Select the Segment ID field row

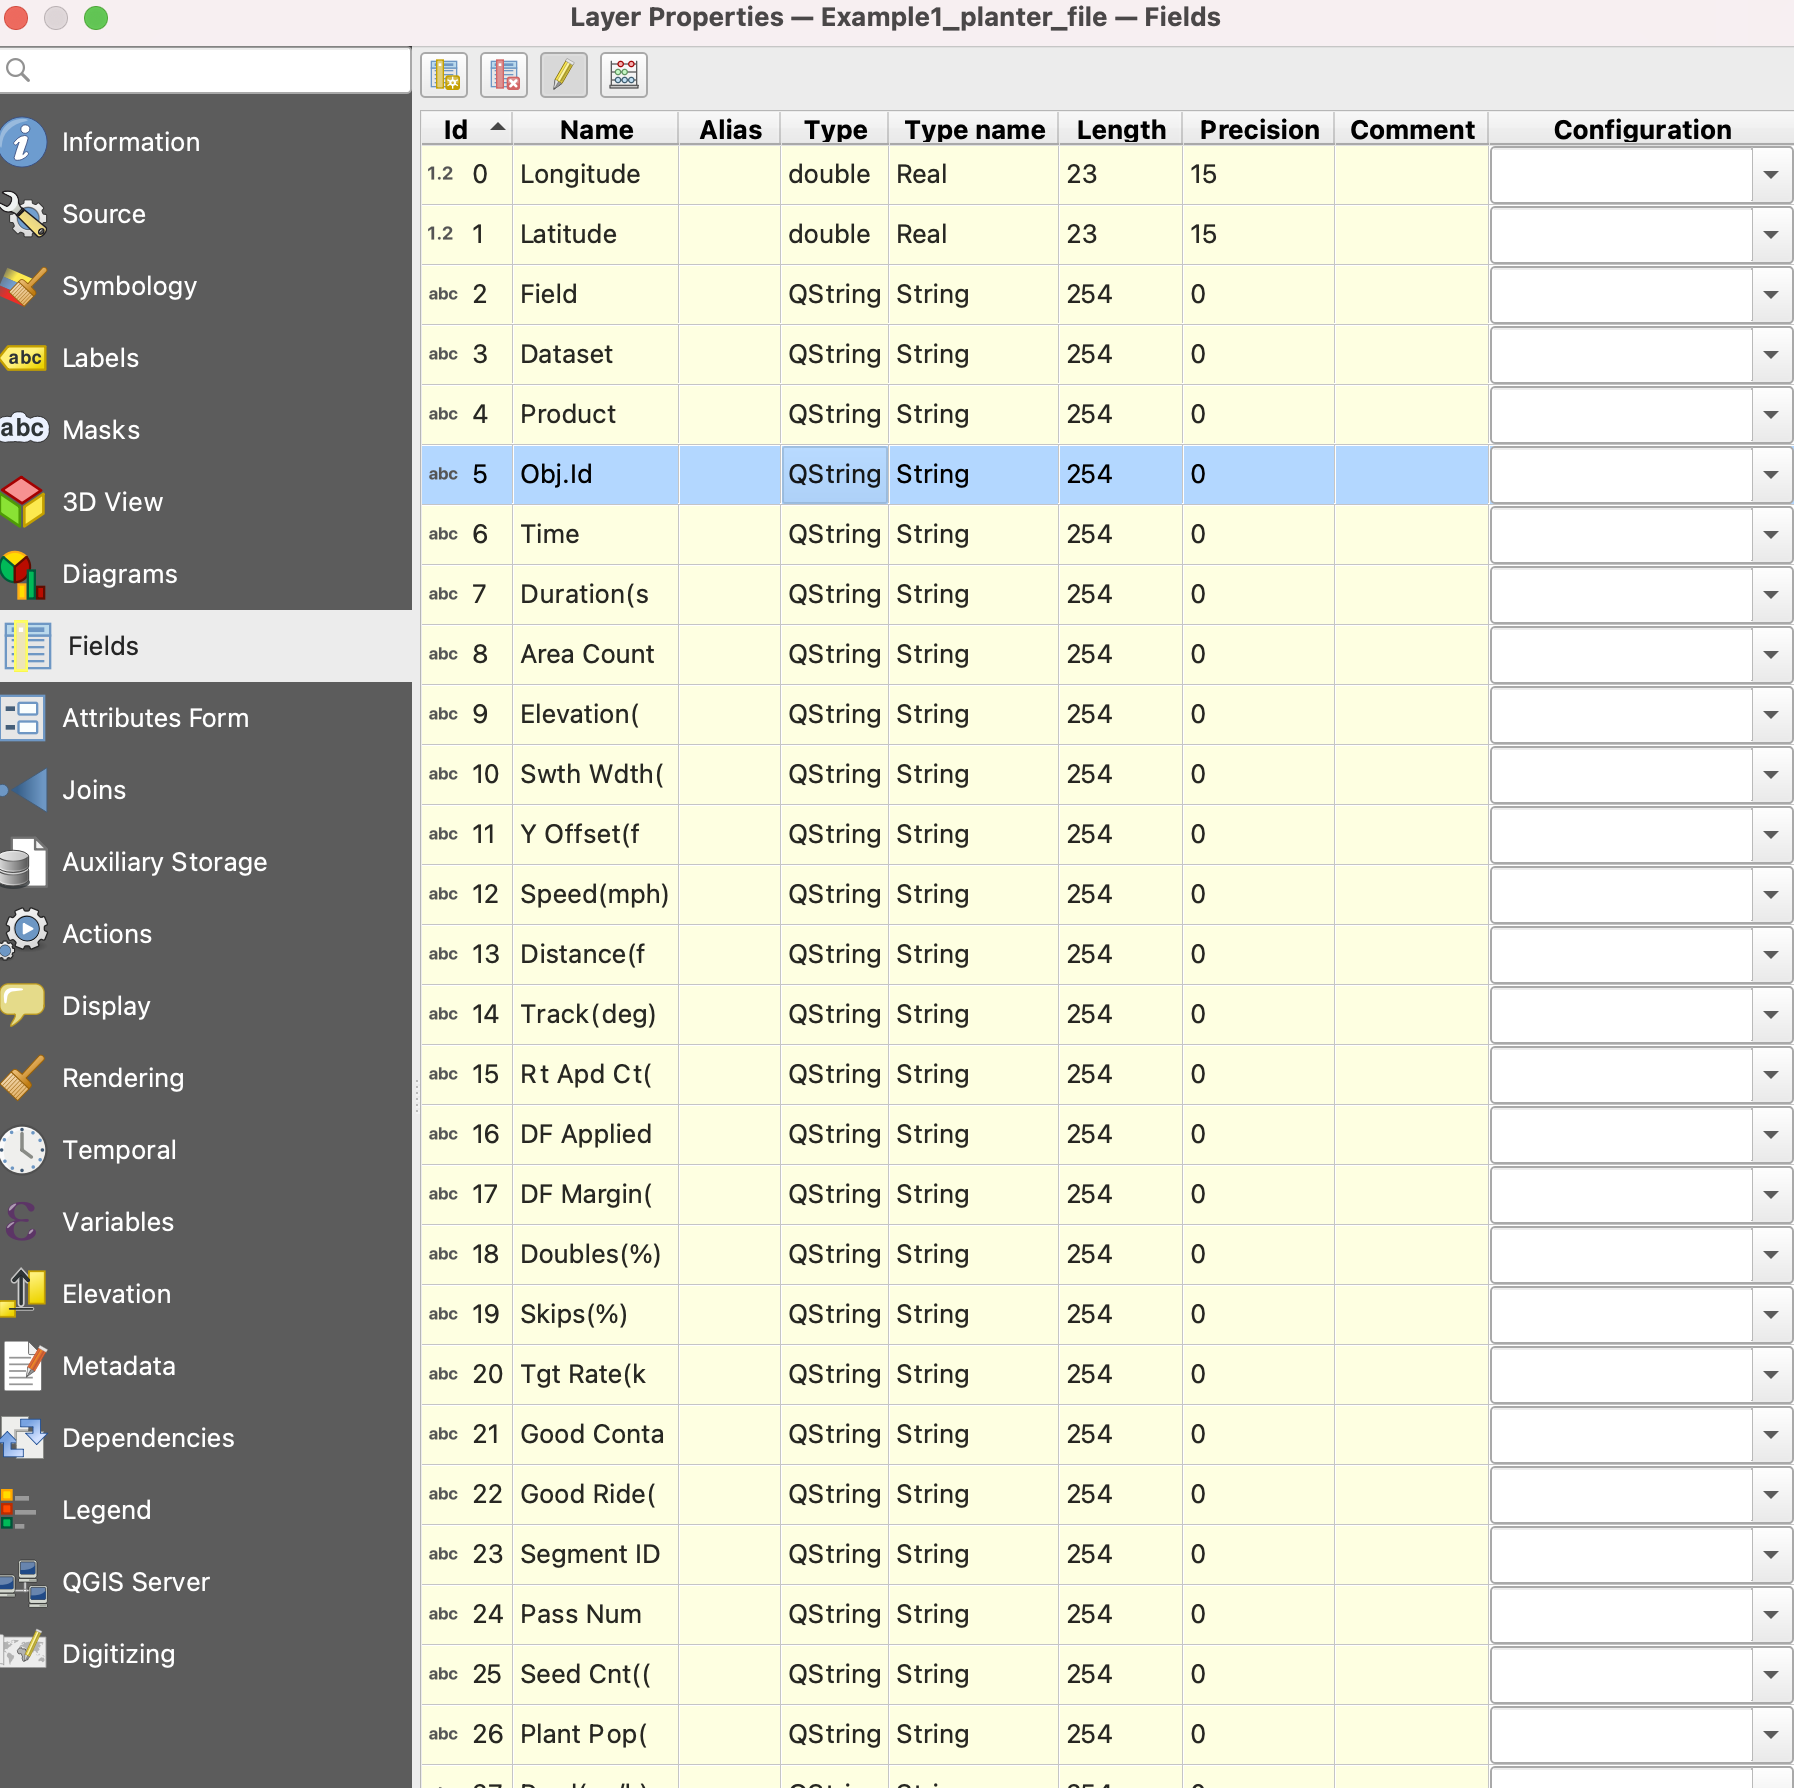pyautogui.click(x=590, y=1554)
